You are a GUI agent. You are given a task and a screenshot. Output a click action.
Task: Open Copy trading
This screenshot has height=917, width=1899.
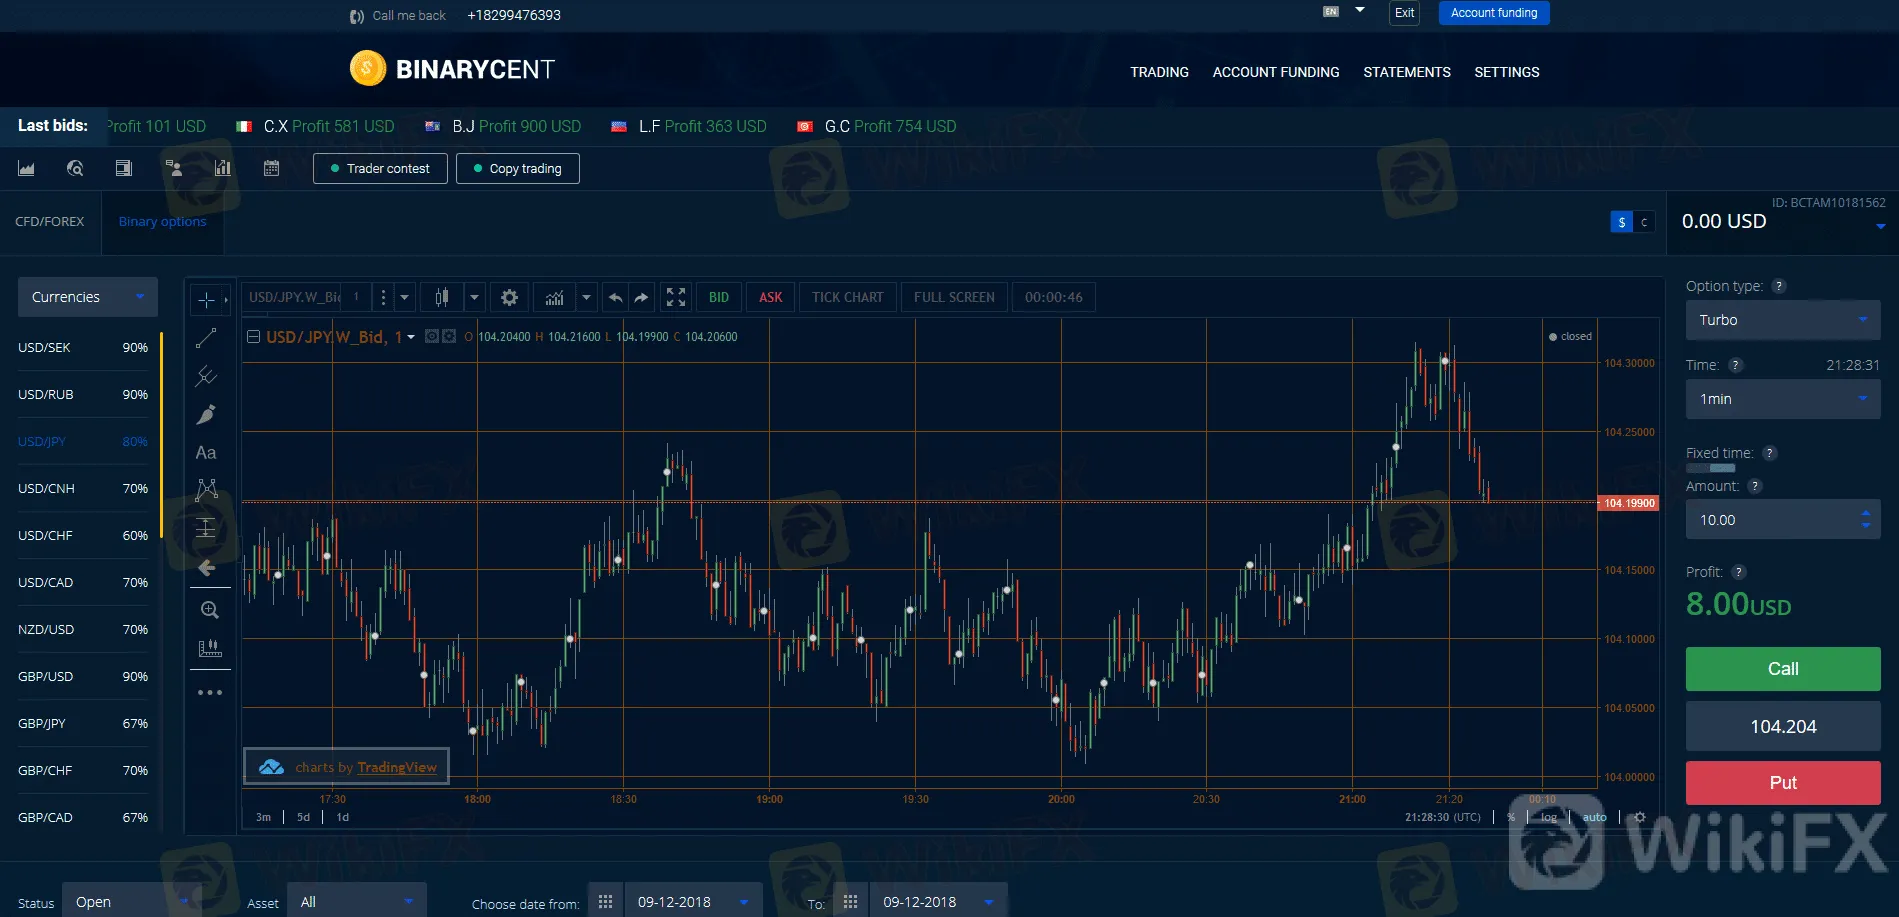[x=518, y=168]
